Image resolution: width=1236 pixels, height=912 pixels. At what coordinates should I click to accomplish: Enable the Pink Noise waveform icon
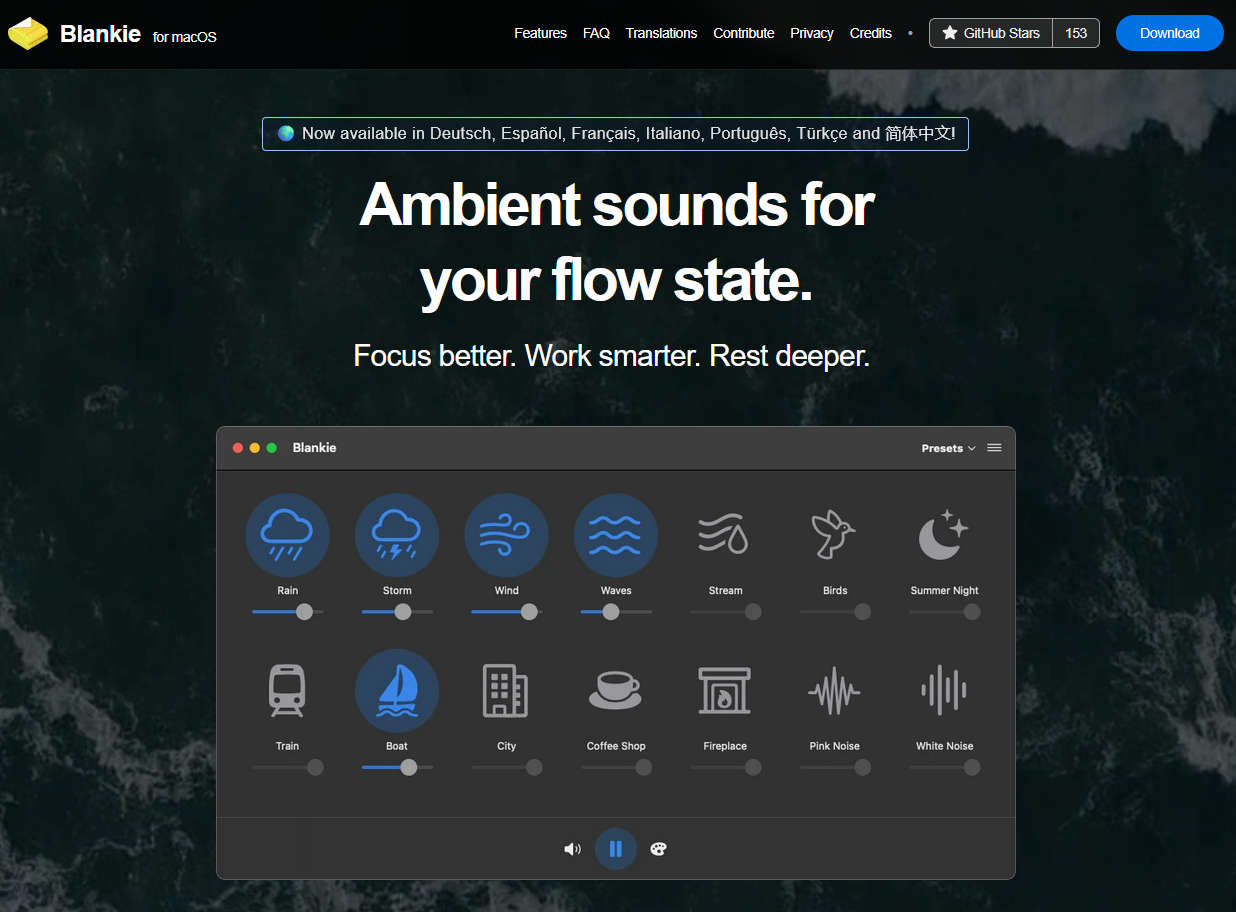(835, 691)
